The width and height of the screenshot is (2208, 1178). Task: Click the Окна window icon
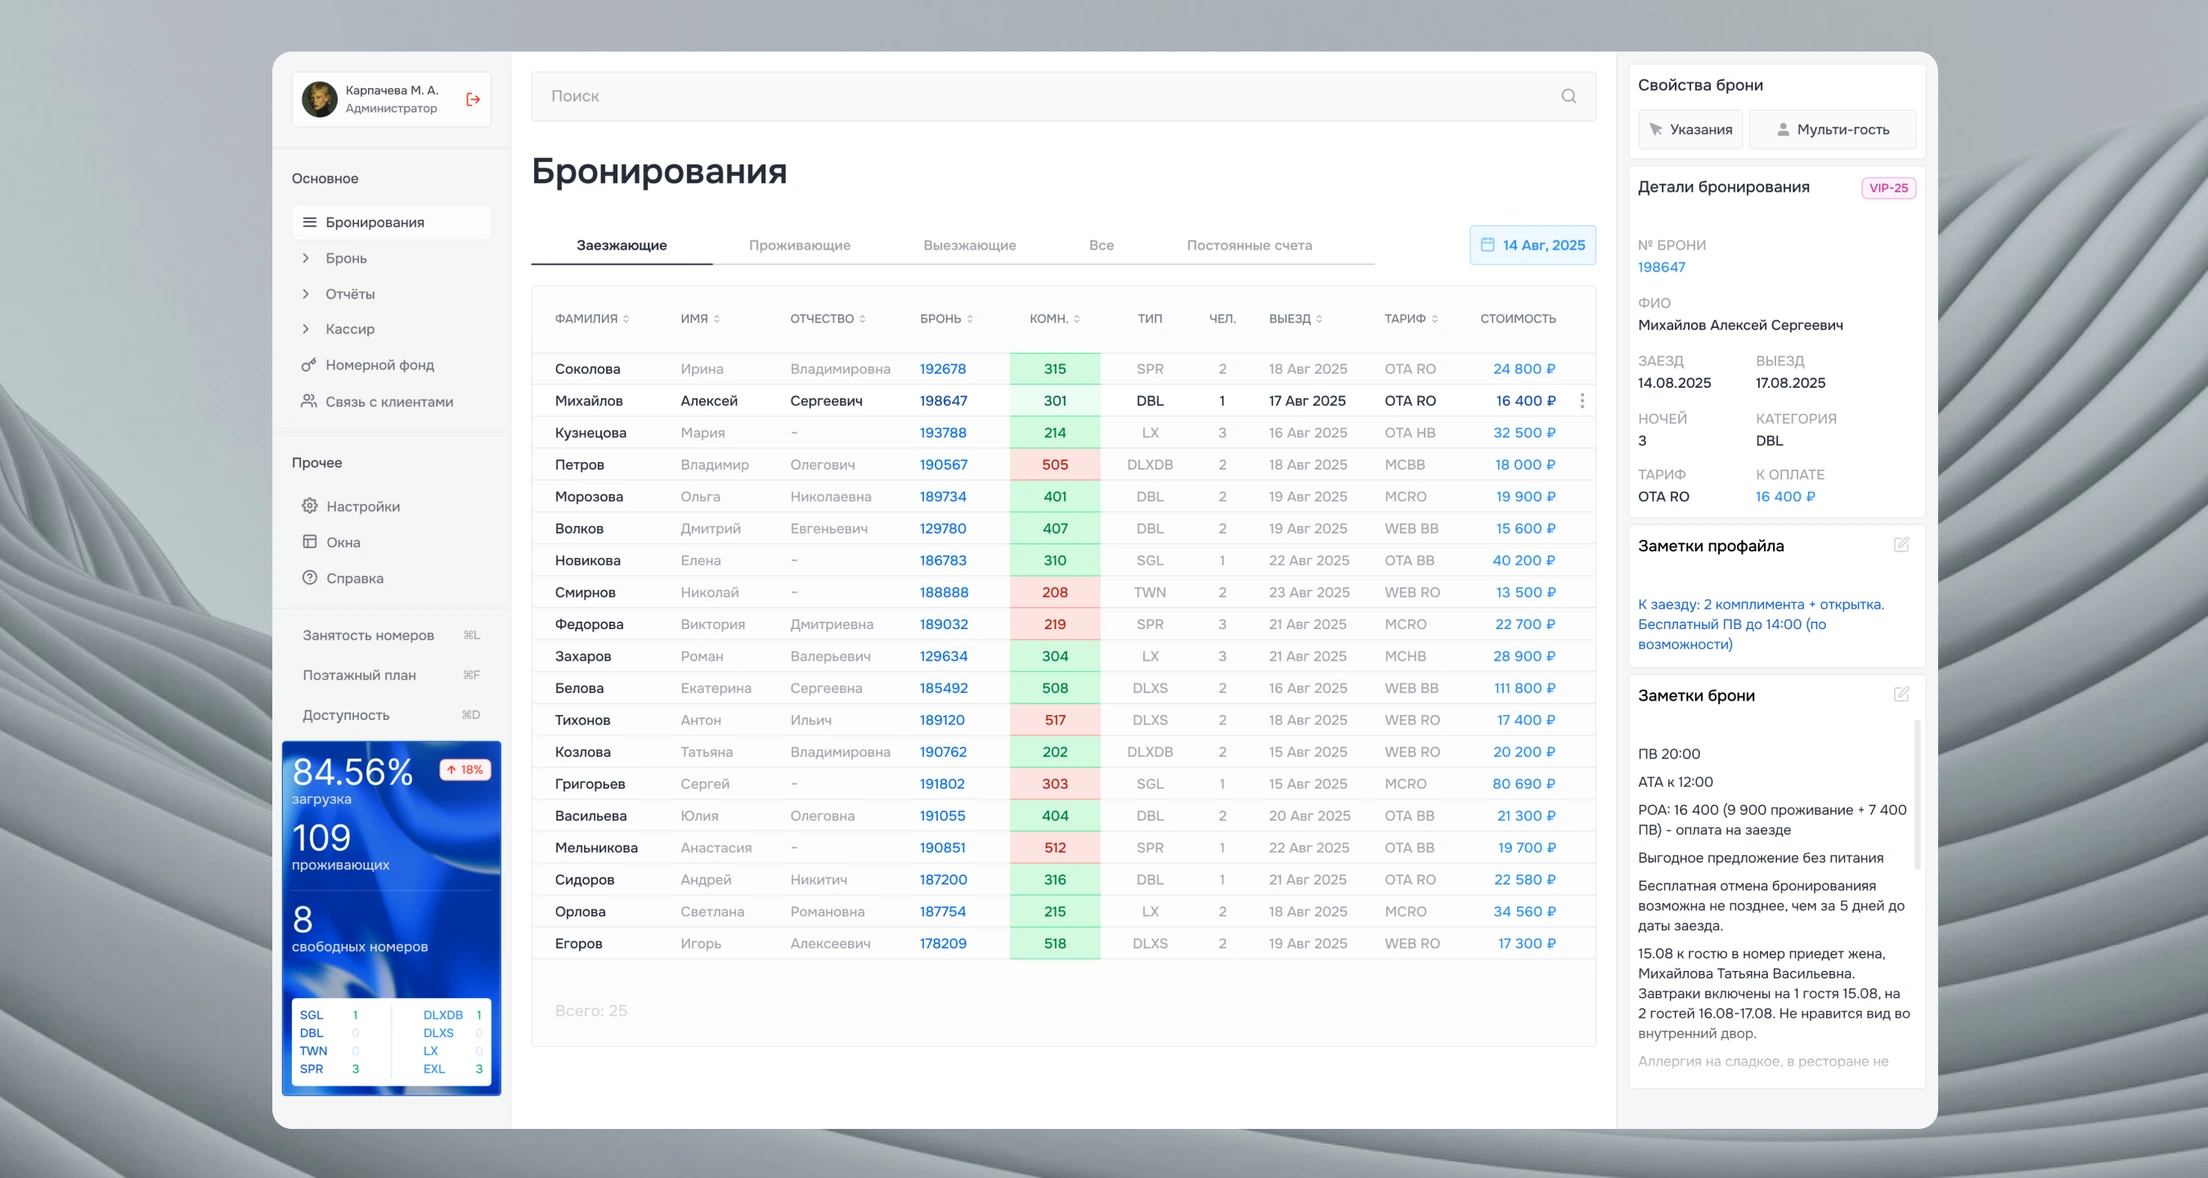[310, 542]
